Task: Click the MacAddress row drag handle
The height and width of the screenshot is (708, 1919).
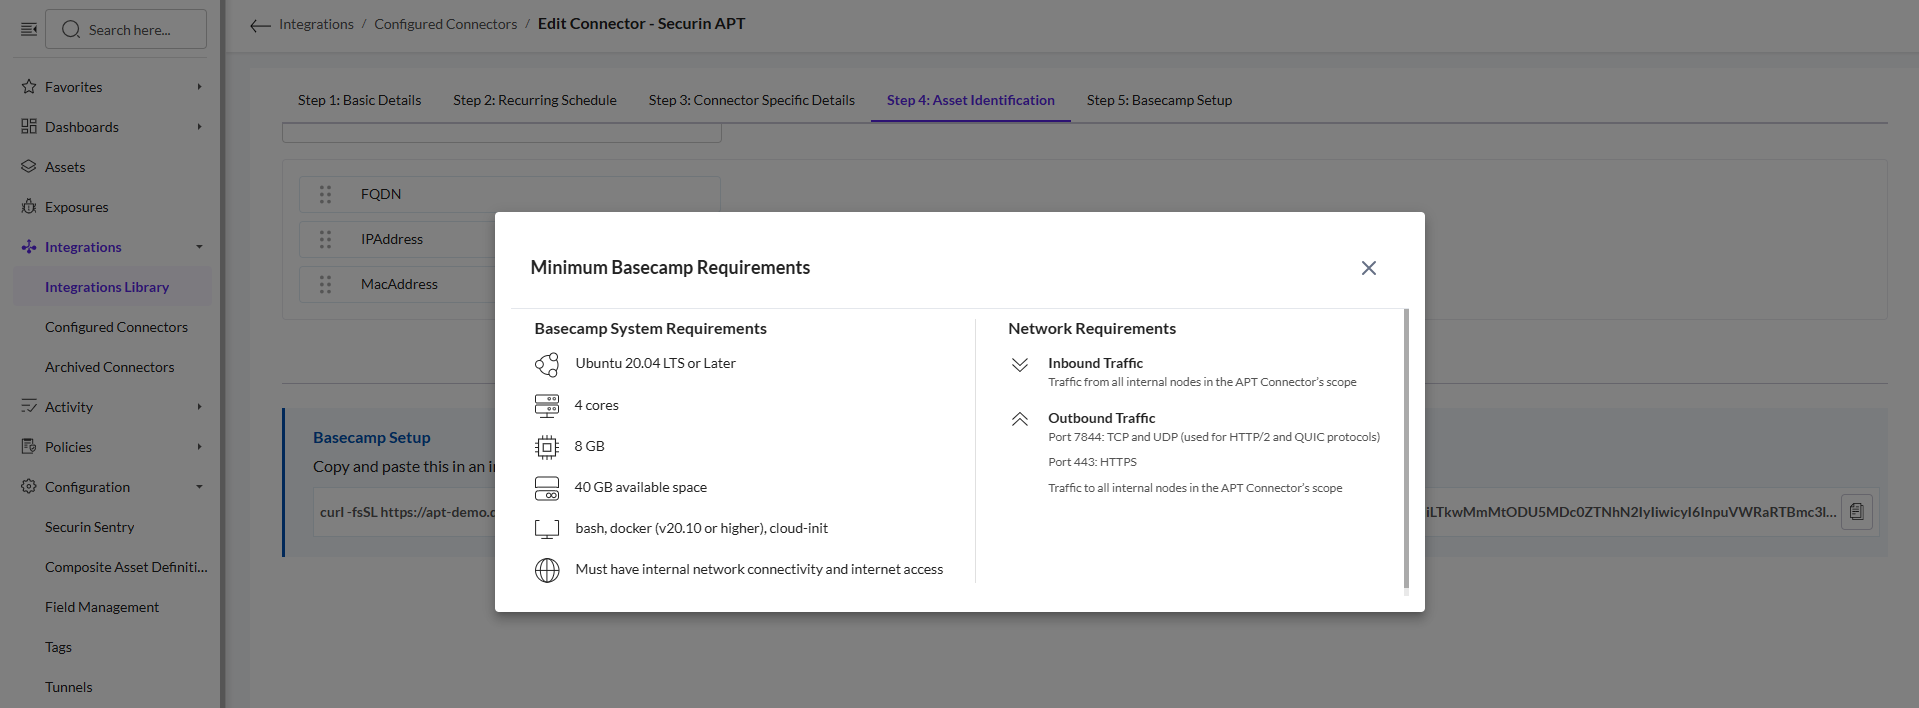Action: (x=325, y=284)
